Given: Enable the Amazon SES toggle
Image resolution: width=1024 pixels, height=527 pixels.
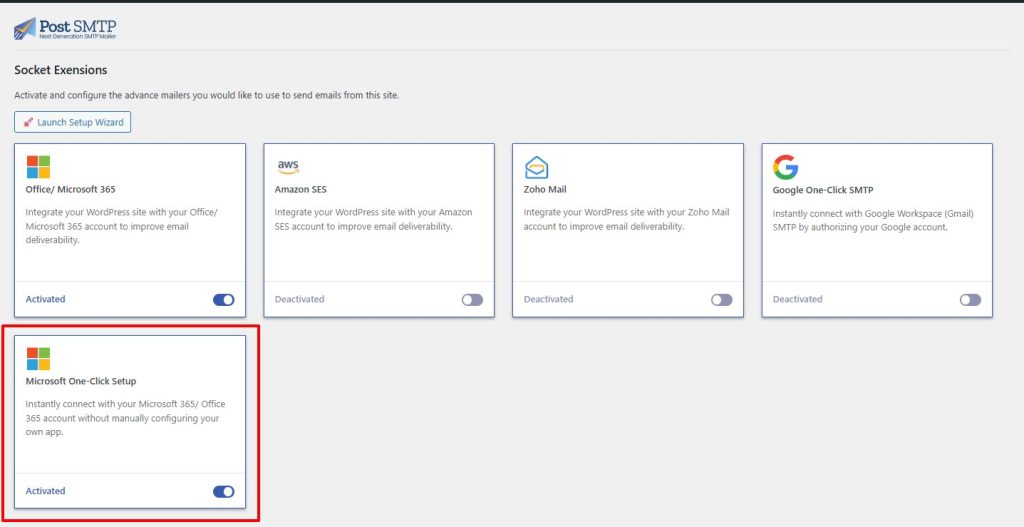Looking at the screenshot, I should [x=472, y=299].
